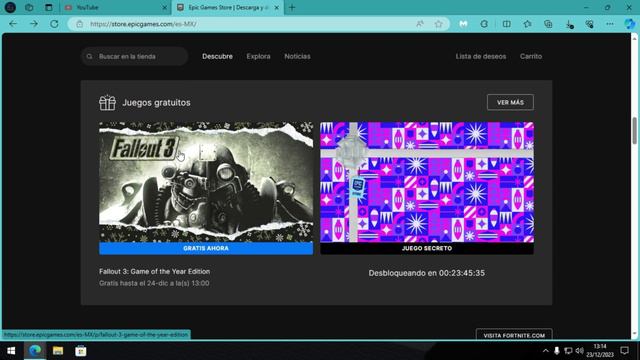
Task: Open the extensions icon next to M
Action: [484, 24]
